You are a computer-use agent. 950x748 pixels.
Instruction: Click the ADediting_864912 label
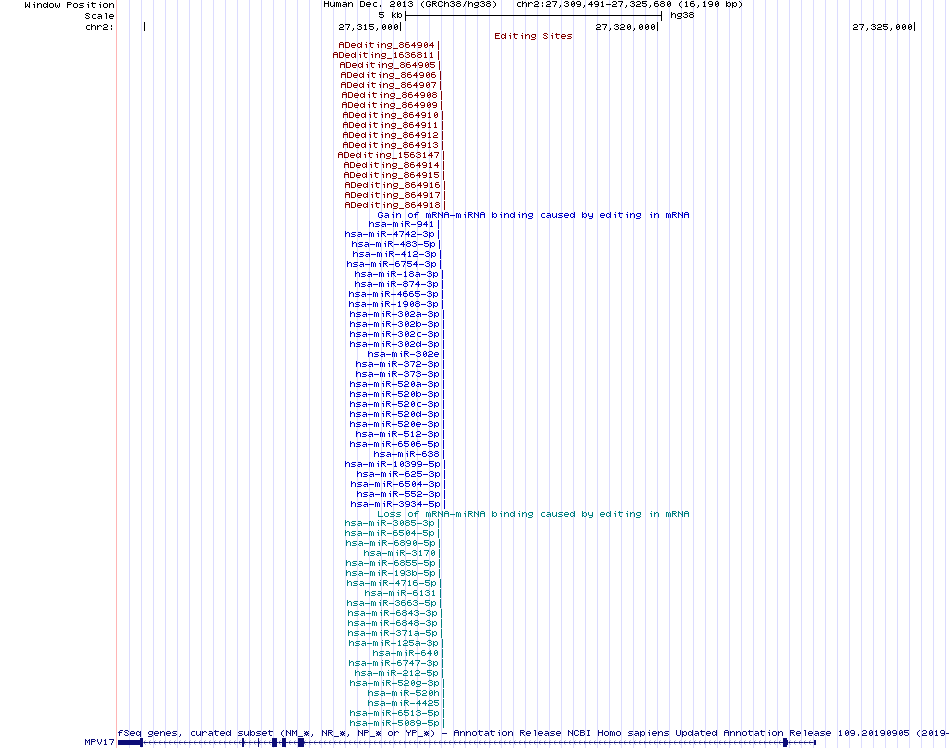click(391, 135)
